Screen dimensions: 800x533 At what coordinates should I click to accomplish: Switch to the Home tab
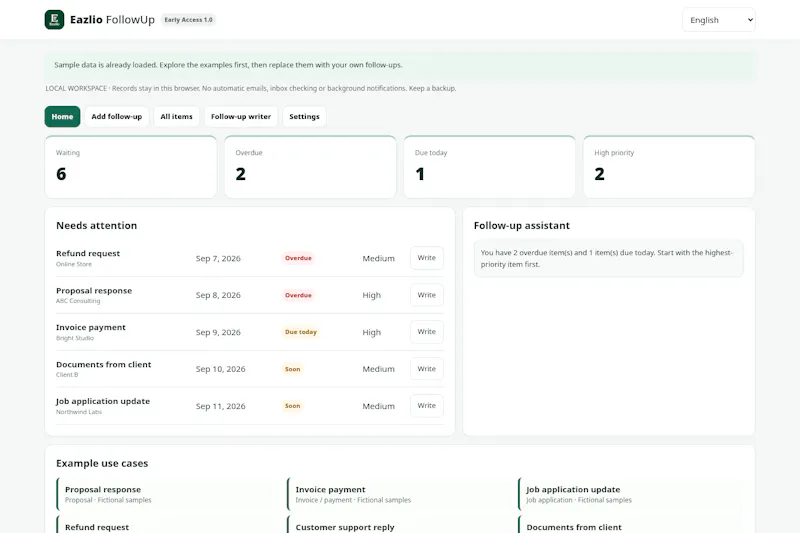62,116
